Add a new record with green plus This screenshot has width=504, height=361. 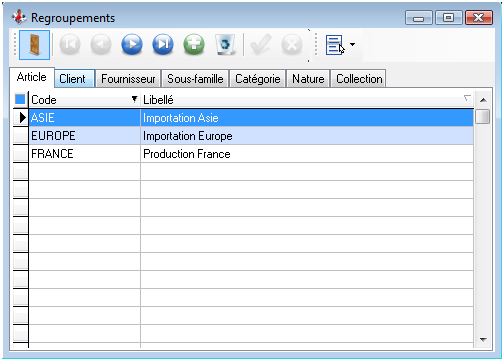pos(194,44)
